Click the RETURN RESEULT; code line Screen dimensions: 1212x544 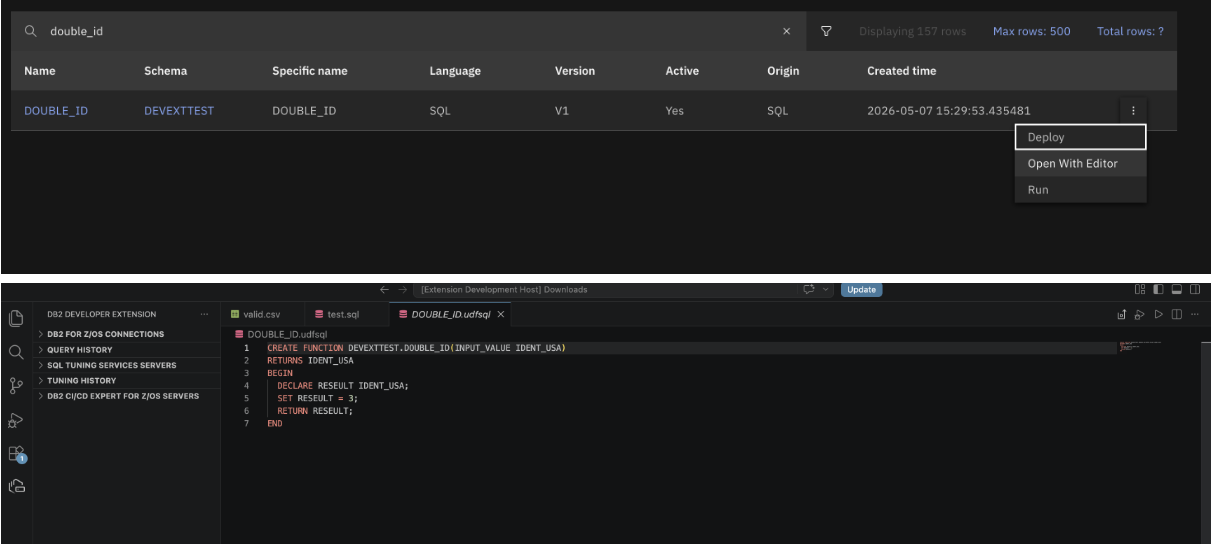[315, 410]
